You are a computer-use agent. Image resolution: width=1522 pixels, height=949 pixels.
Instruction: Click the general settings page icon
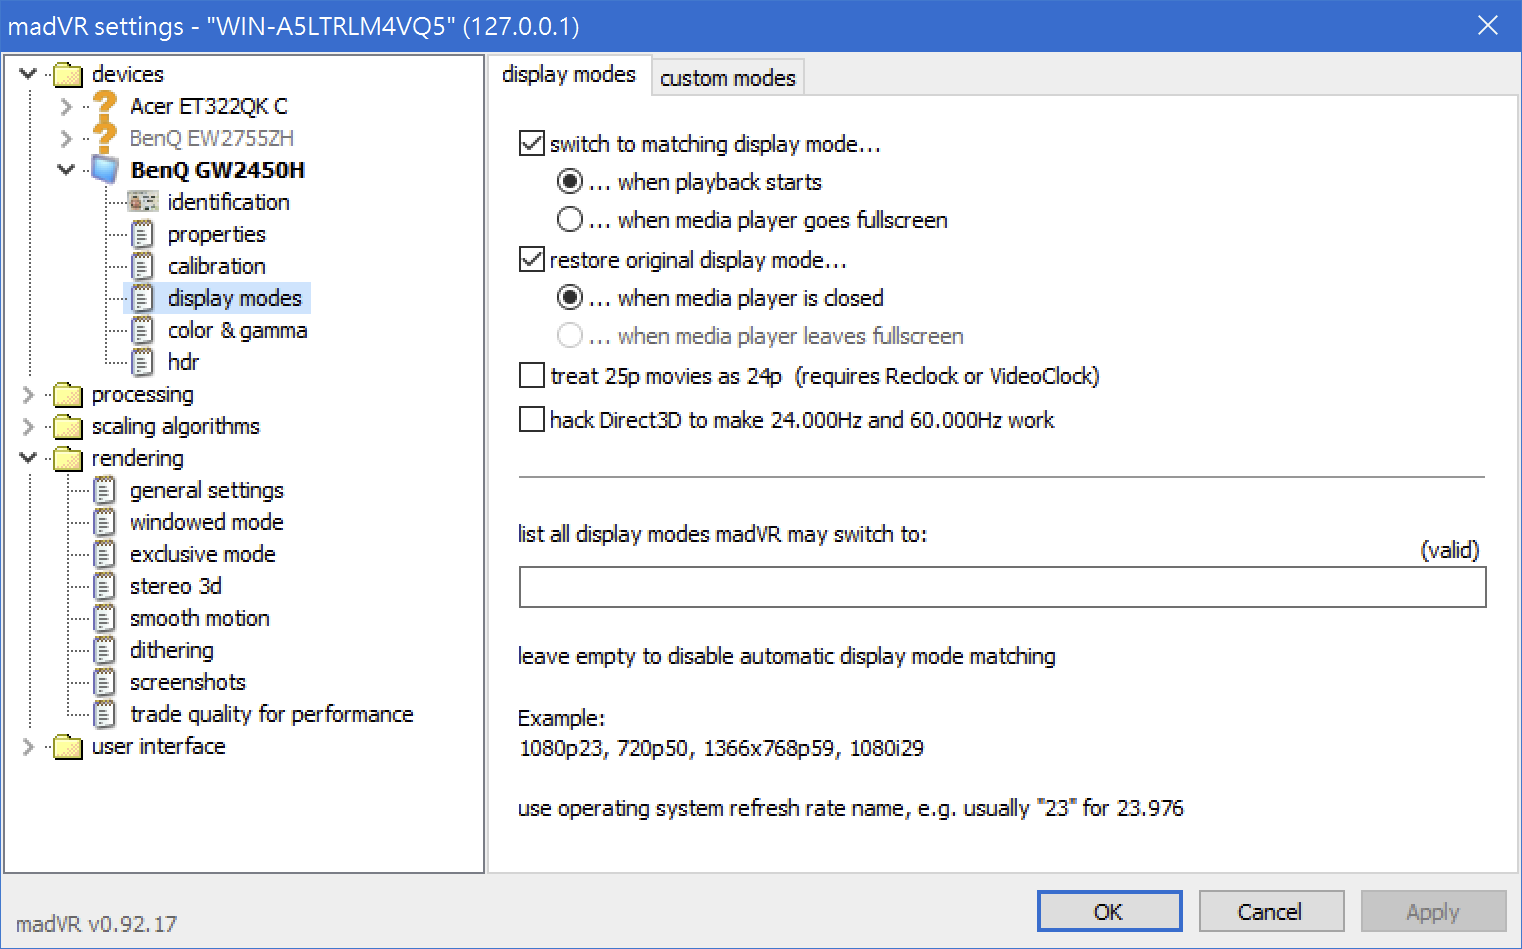(105, 490)
